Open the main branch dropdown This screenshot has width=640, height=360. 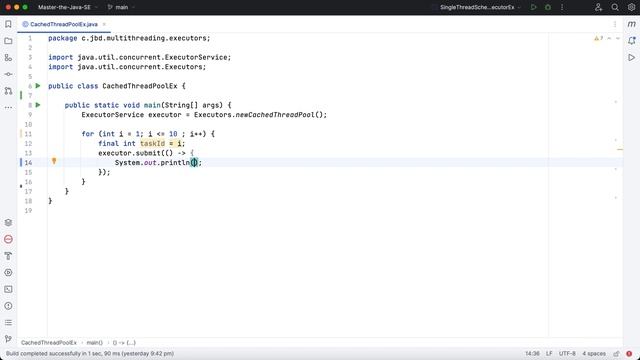point(121,7)
